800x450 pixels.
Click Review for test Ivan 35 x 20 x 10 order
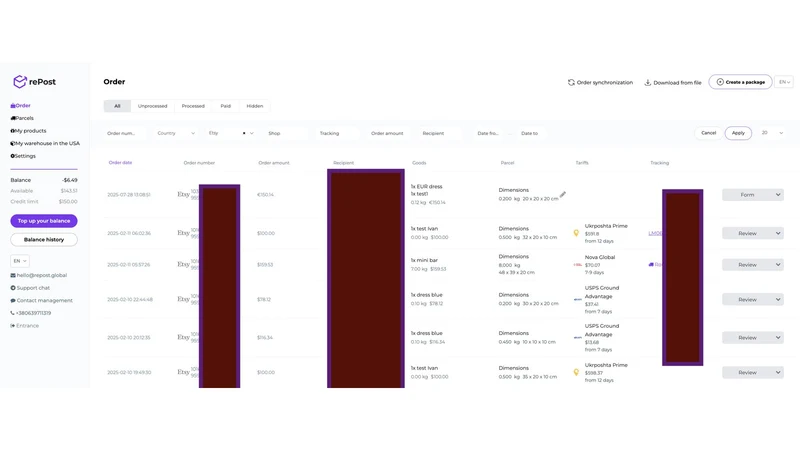click(747, 372)
